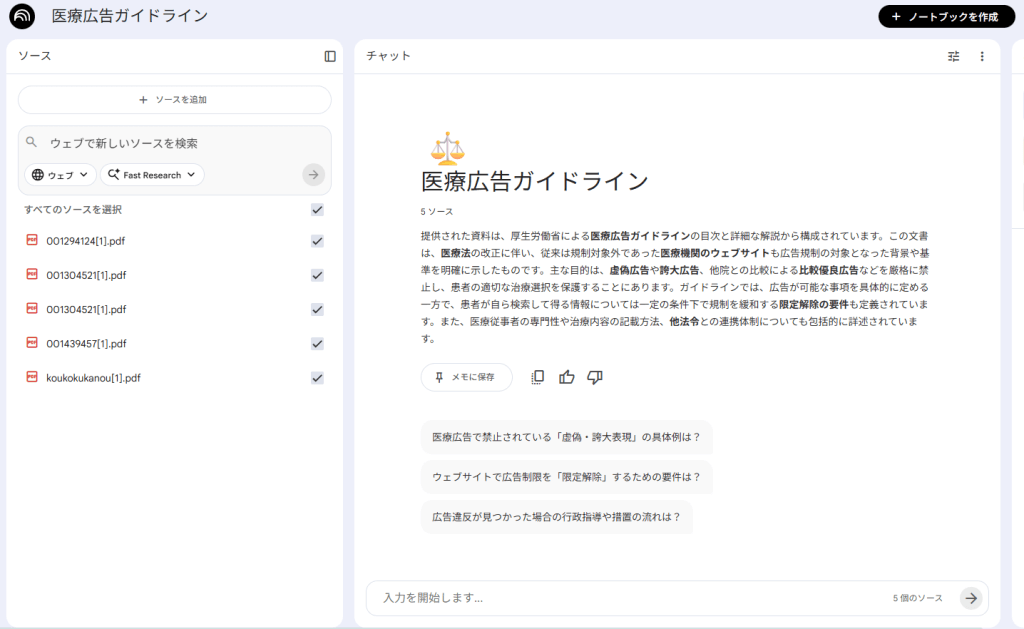Expand the ウェブ source type dropdown
Viewport: 1024px width, 629px height.
pos(61,175)
